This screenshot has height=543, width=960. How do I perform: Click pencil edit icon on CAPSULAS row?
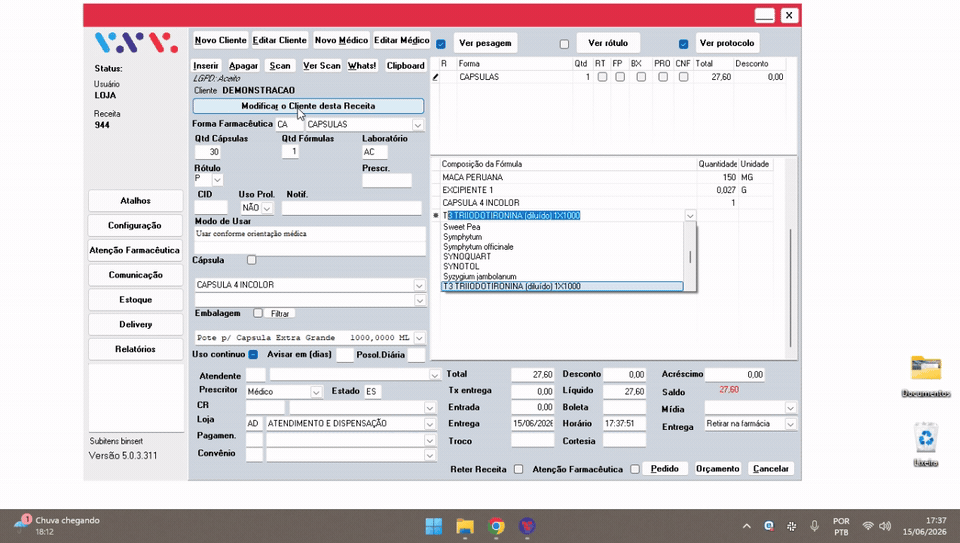click(436, 77)
